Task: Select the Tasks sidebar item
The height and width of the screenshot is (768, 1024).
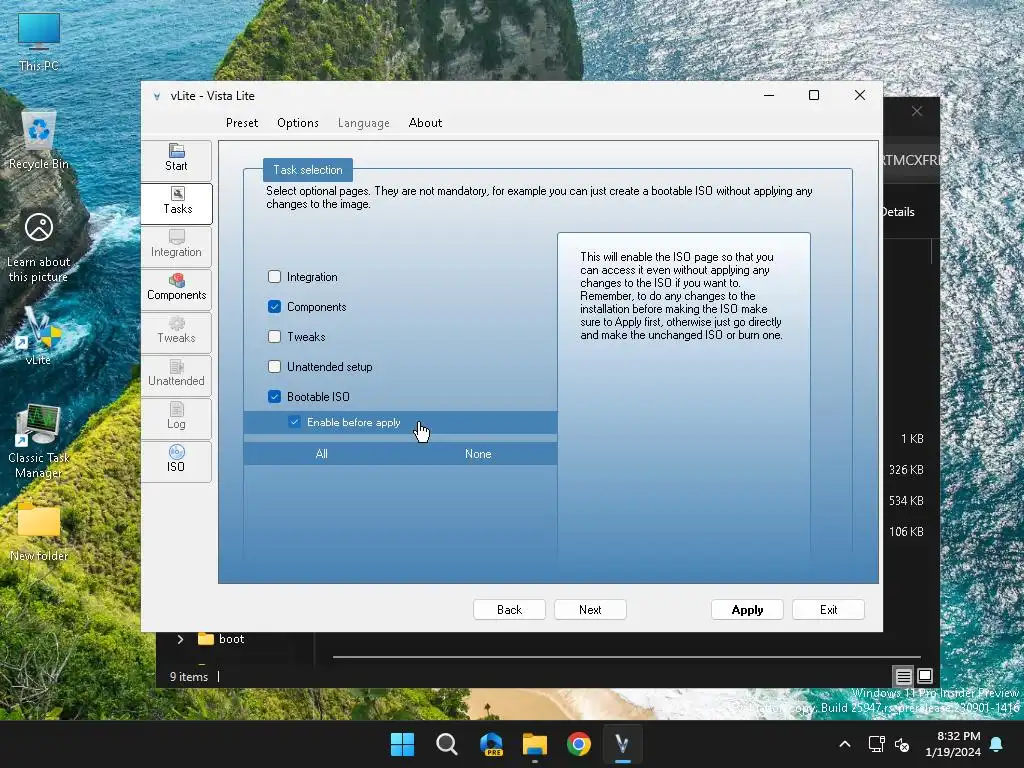Action: point(176,202)
